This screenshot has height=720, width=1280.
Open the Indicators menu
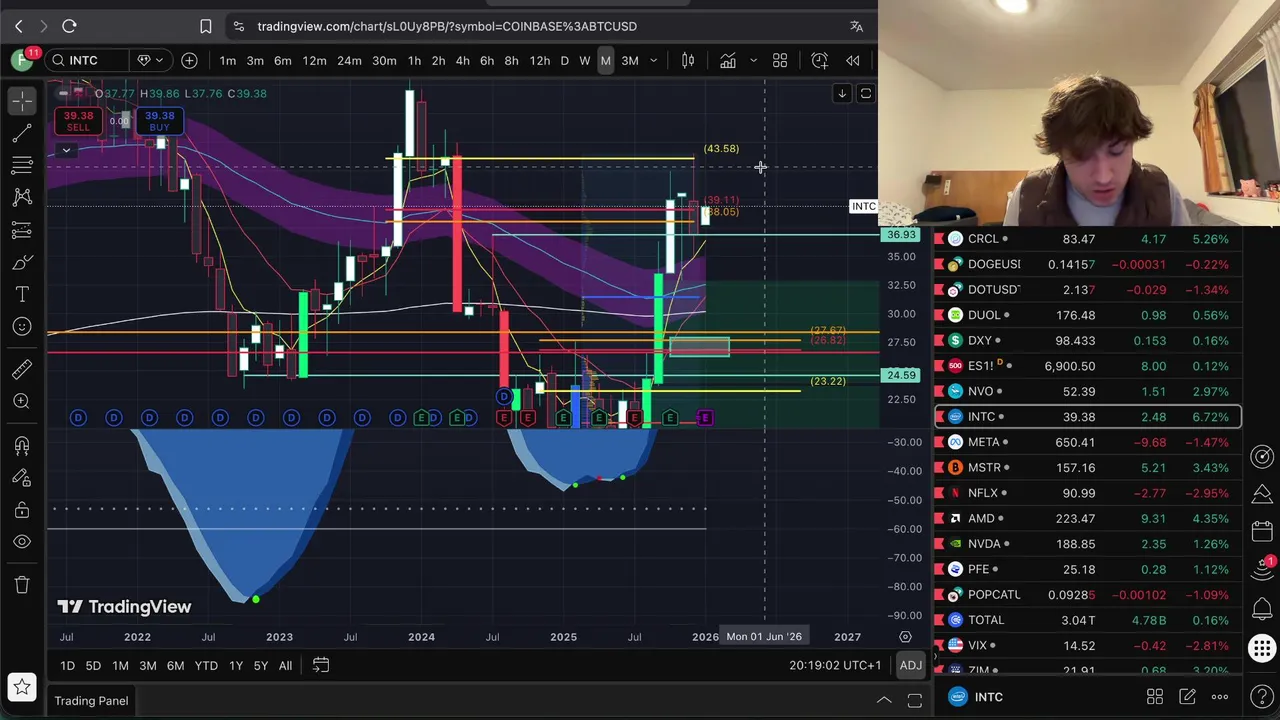[728, 61]
